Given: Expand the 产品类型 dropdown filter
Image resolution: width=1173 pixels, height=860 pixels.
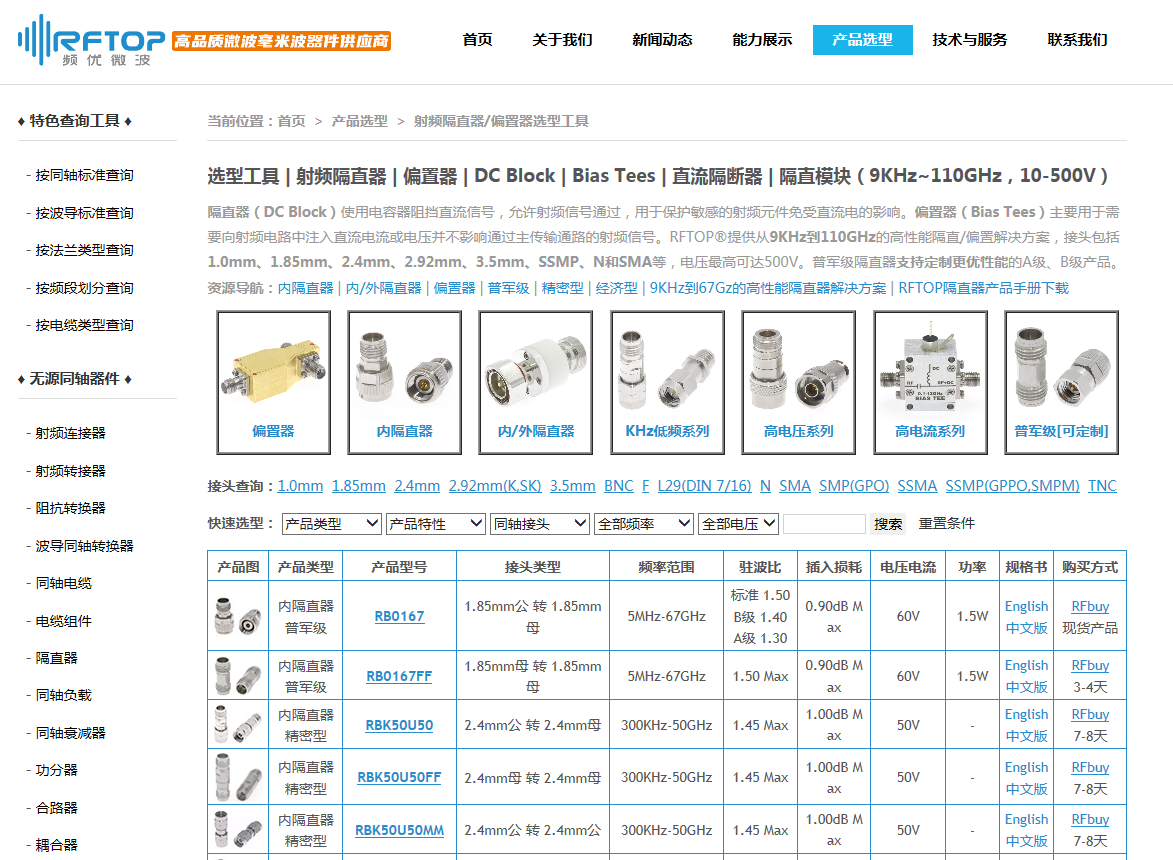Looking at the screenshot, I should pyautogui.click(x=331, y=523).
